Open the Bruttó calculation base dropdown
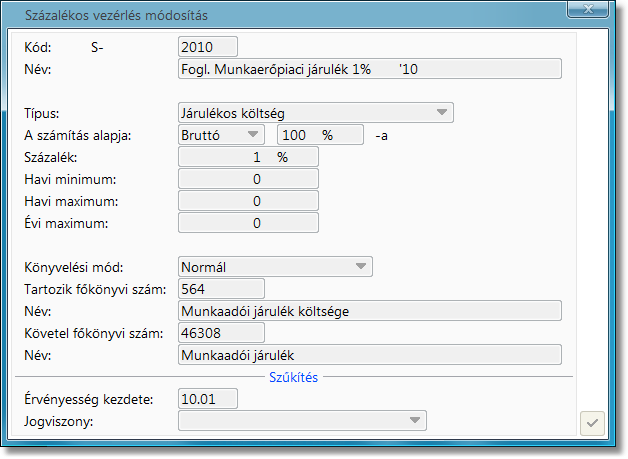This screenshot has width=628, height=459. pyautogui.click(x=221, y=135)
